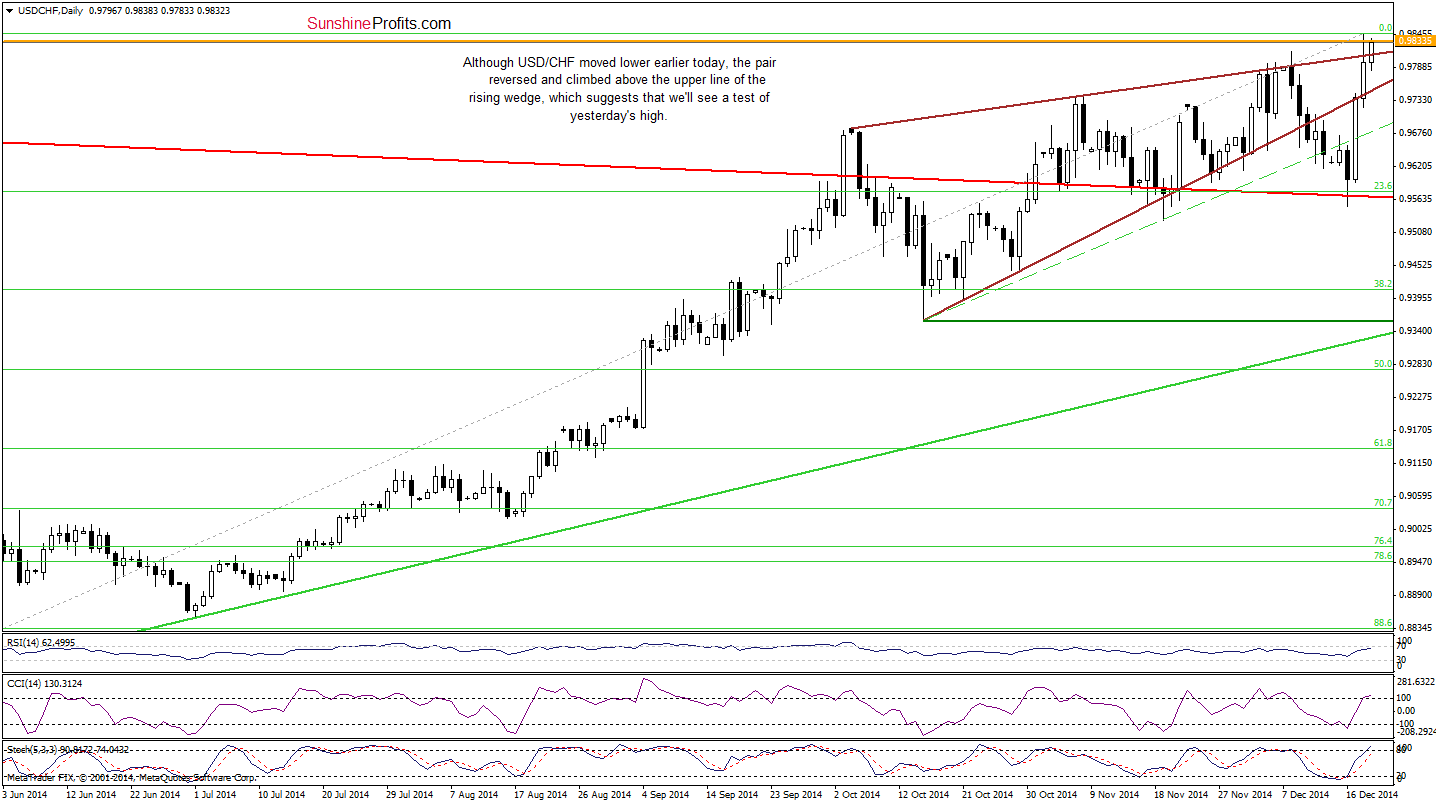
Task: Click the small triangle before USDCHF title
Action: [x=8, y=10]
